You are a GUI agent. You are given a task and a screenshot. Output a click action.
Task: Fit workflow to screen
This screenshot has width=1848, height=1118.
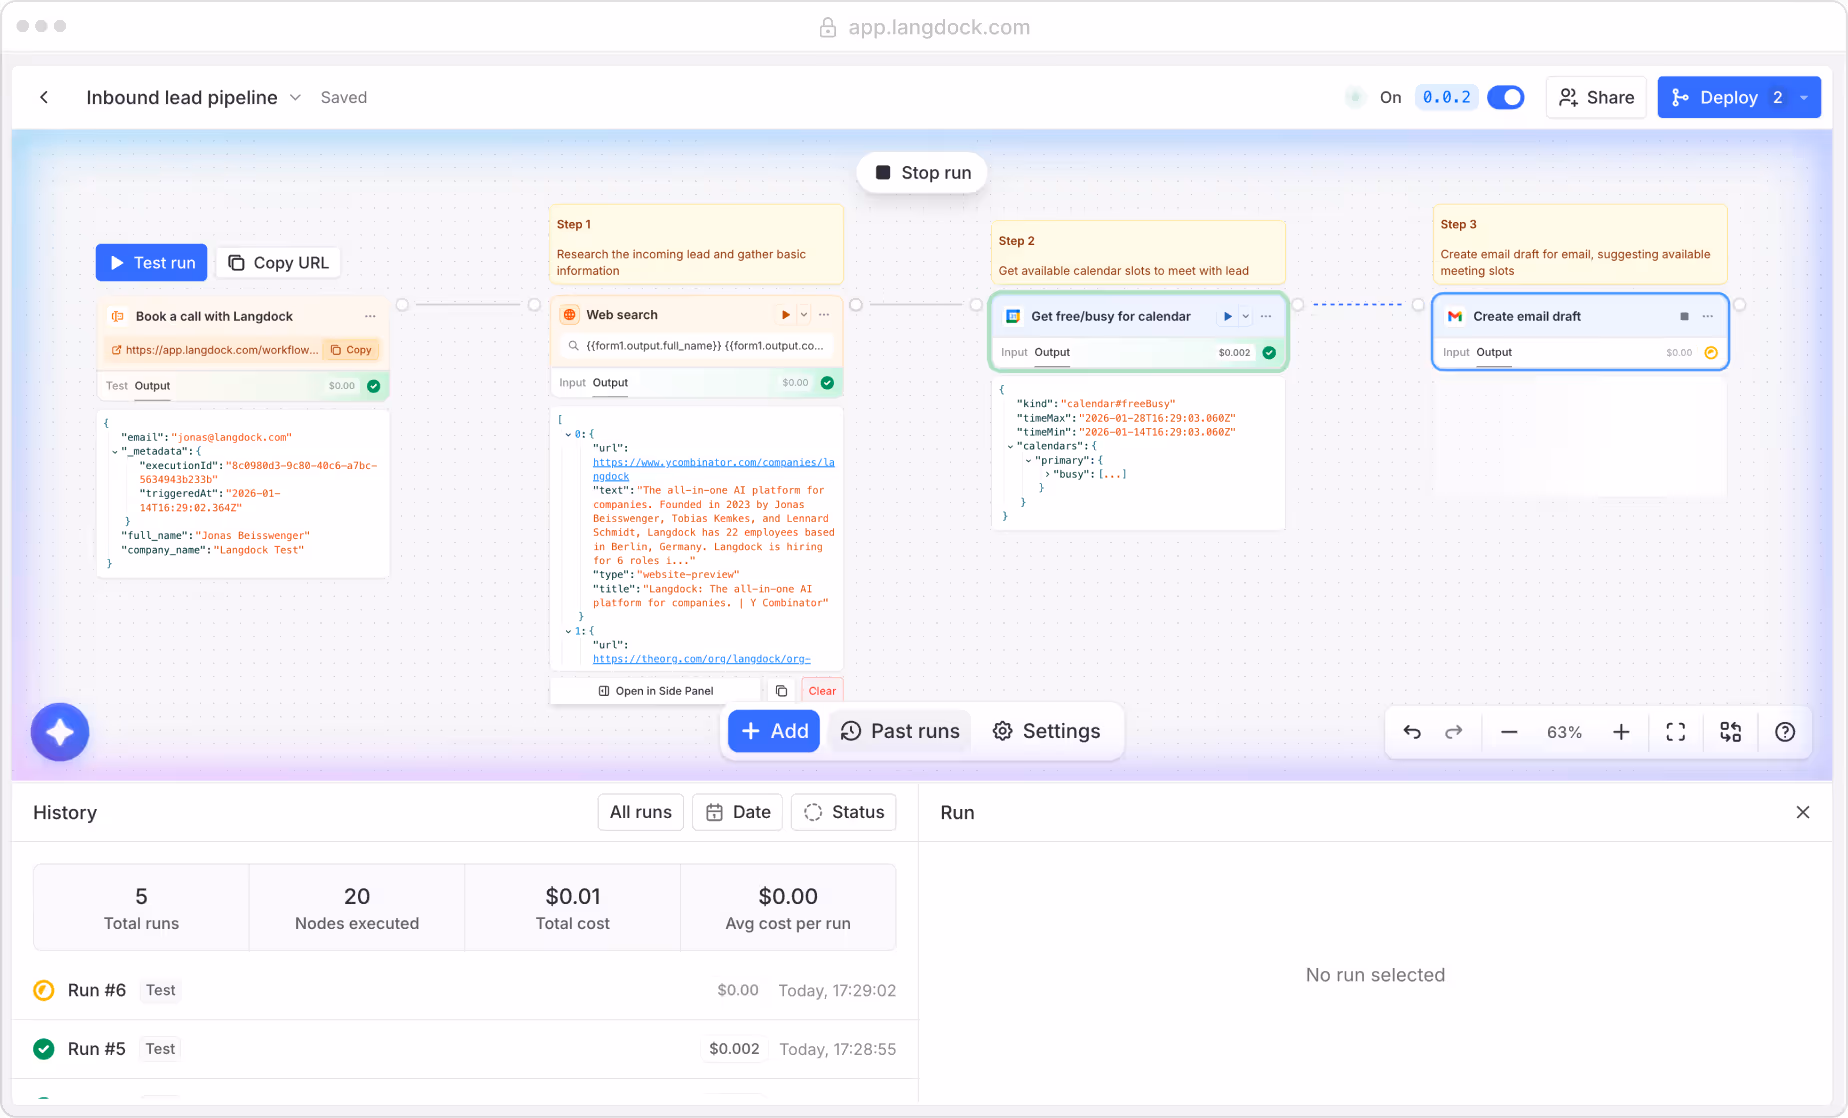coord(1676,732)
